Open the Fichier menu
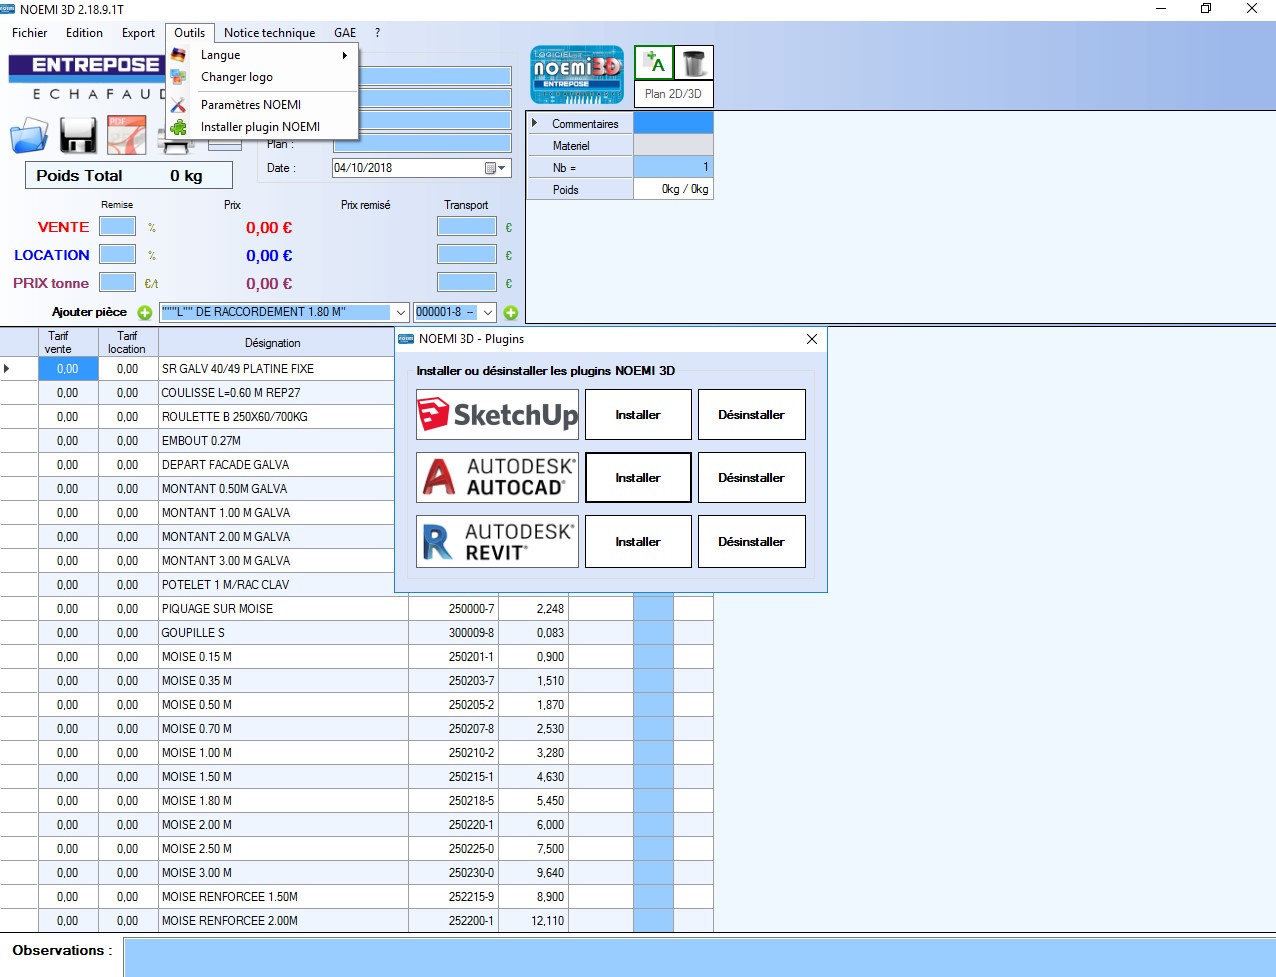Image resolution: width=1276 pixels, height=977 pixels. (x=30, y=33)
